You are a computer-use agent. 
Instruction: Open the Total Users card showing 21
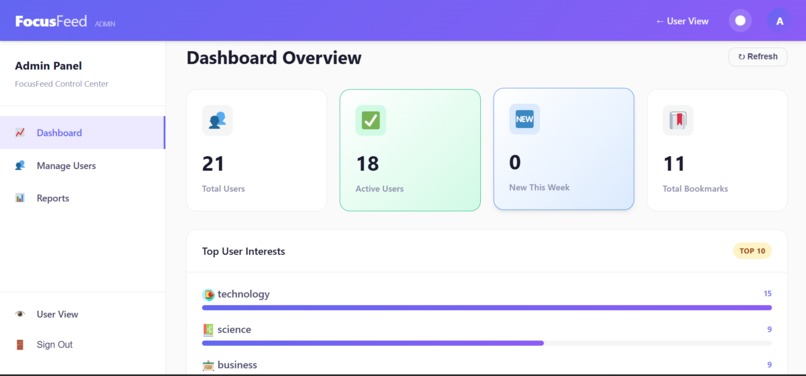(257, 150)
